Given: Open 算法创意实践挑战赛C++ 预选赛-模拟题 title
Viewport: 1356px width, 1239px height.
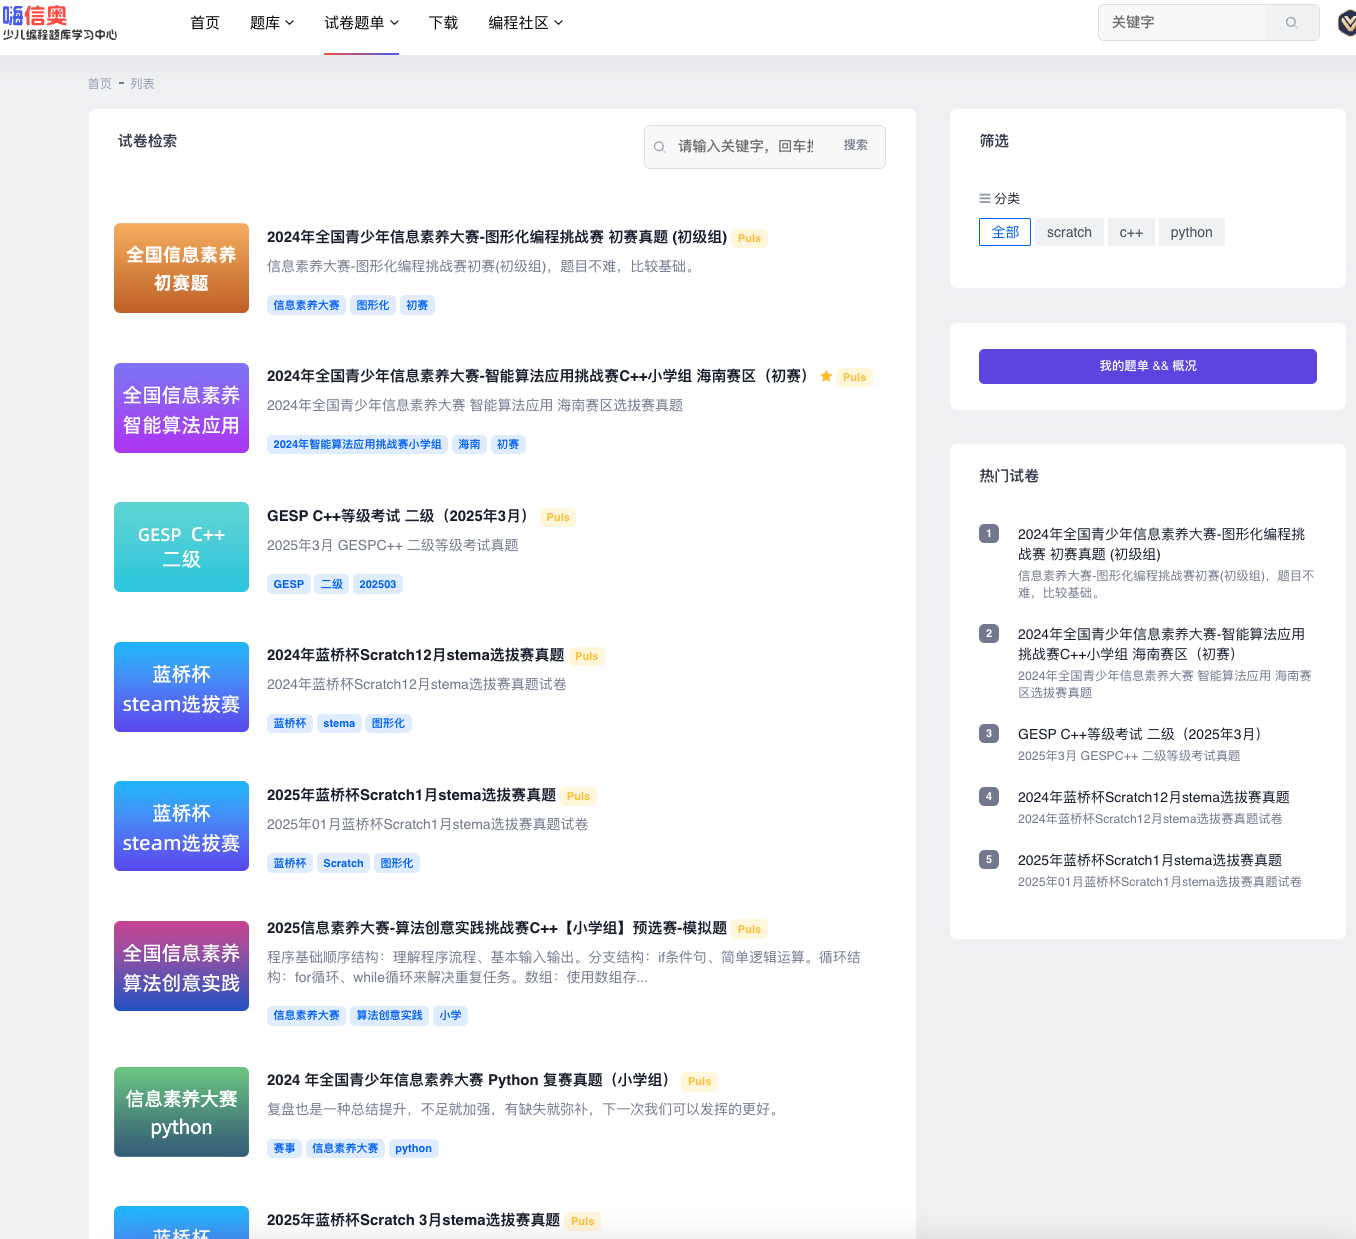Looking at the screenshot, I should click(497, 928).
